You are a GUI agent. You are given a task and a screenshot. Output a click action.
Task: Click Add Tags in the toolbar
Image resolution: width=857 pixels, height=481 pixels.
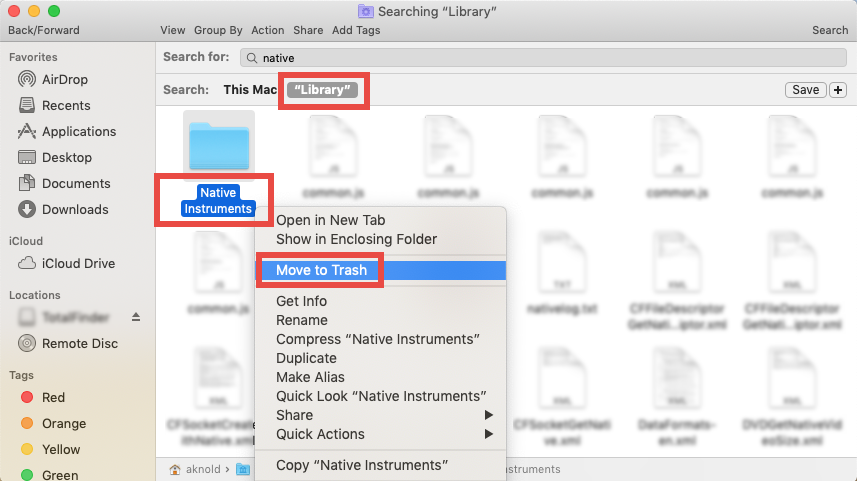(356, 31)
